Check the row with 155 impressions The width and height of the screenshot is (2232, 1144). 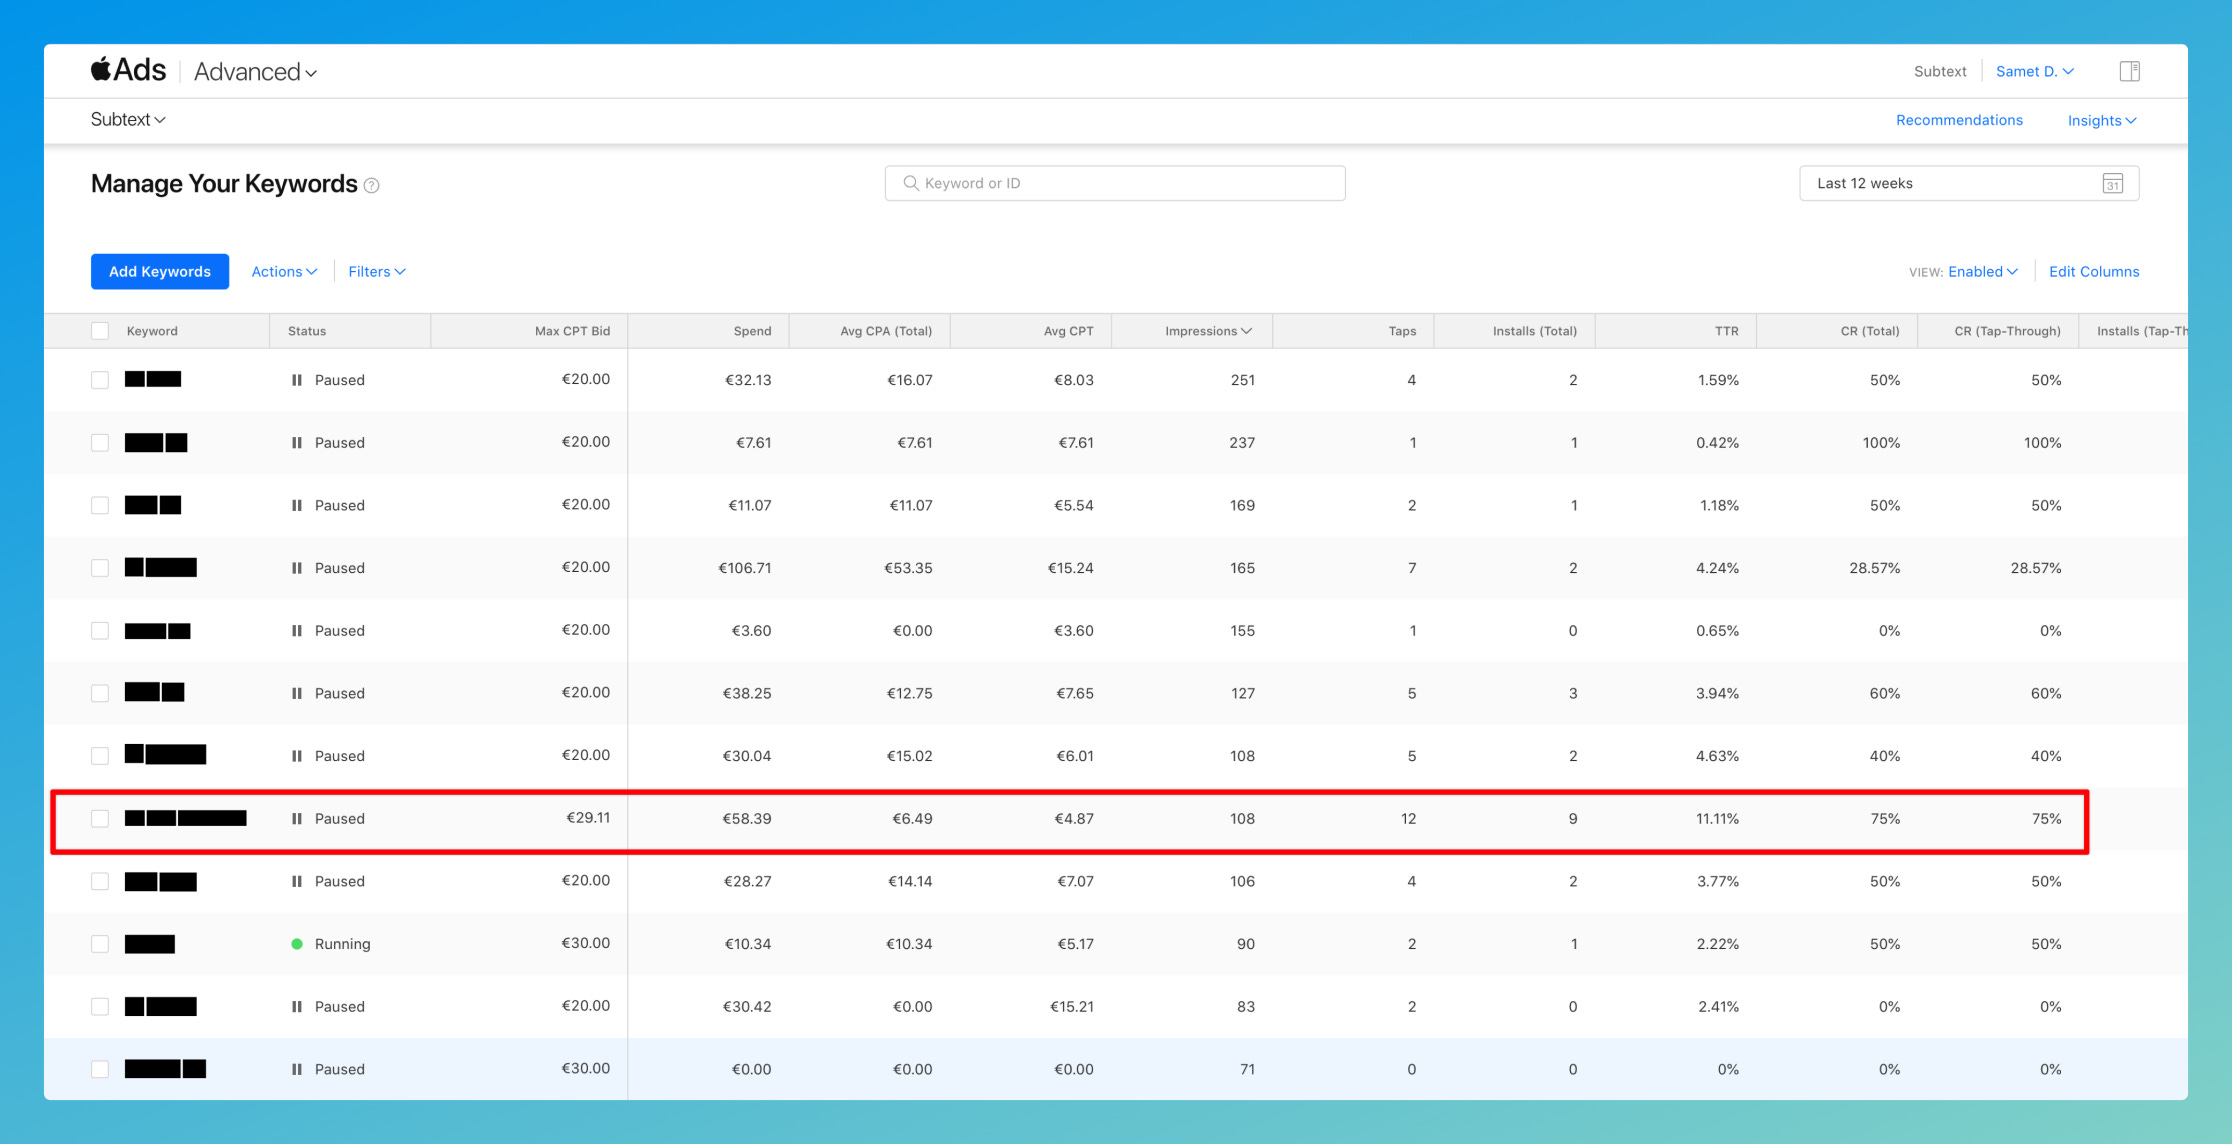[x=100, y=631]
